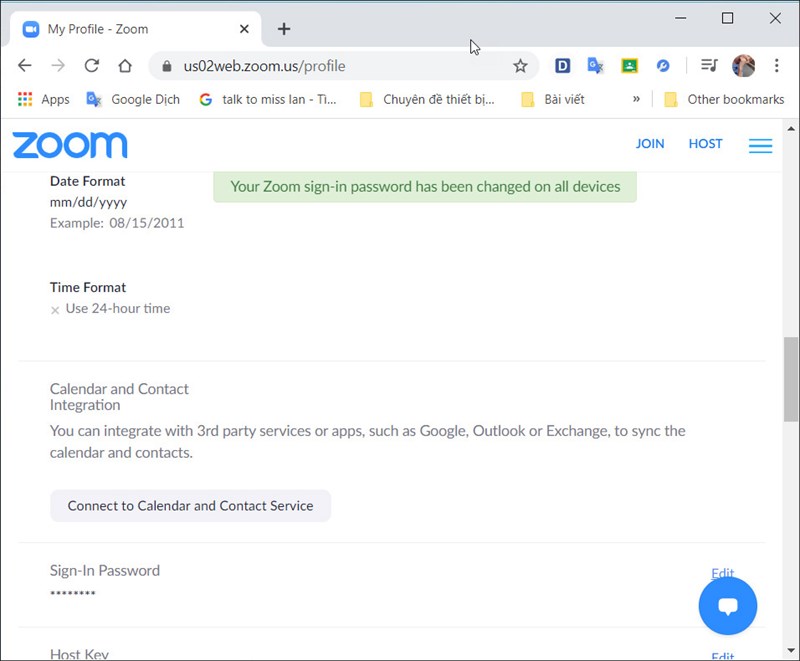Open Chrome three-dot menu
This screenshot has width=800, height=661.
777,66
